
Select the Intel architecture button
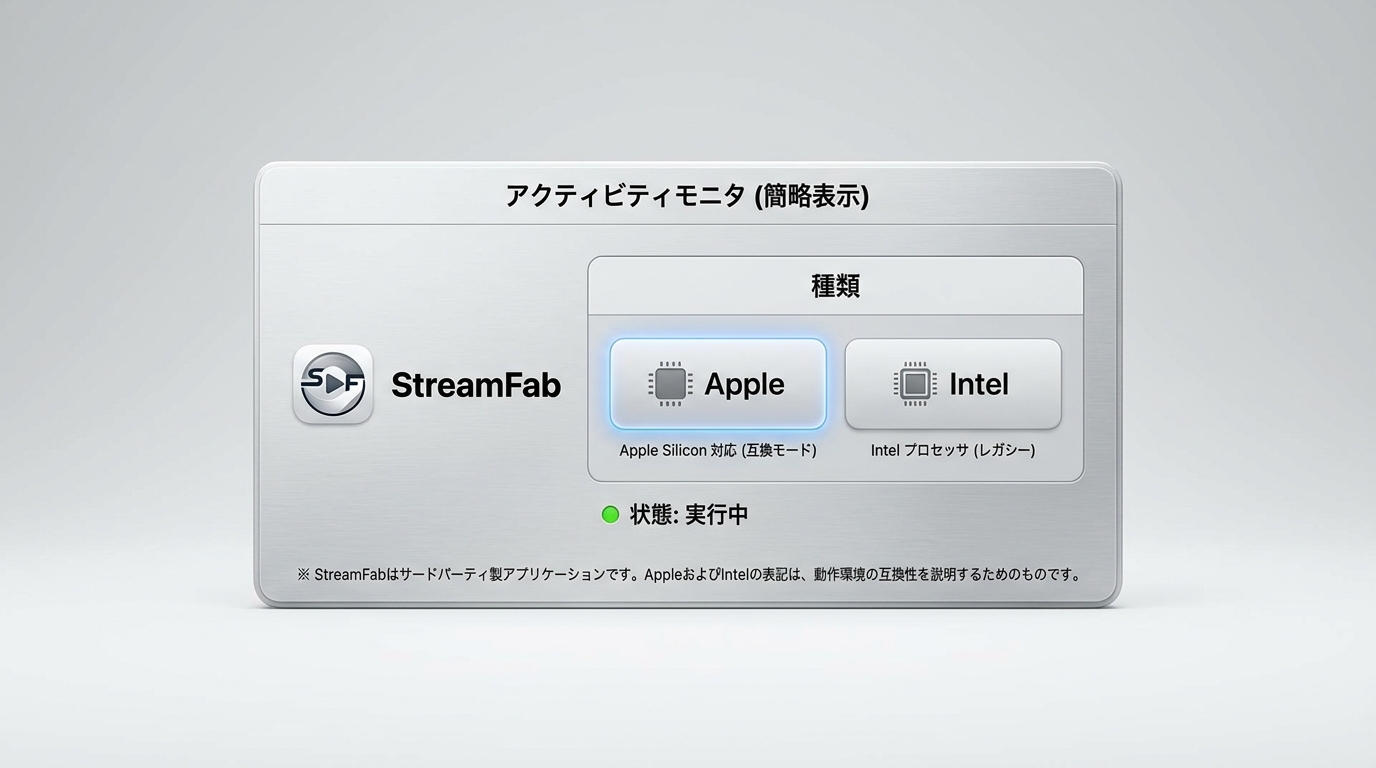(953, 384)
